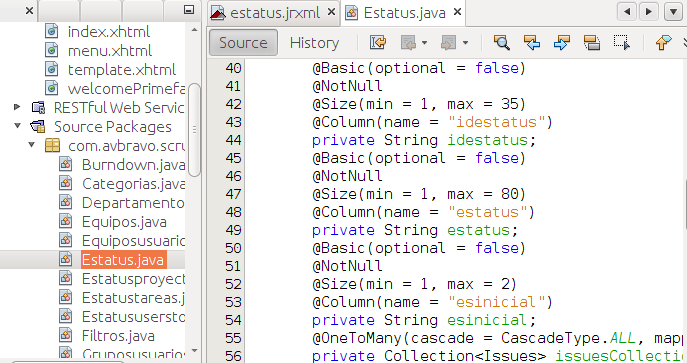Select Departamento file in tree
Image resolution: width=687 pixels, height=363 pixels.
tap(133, 203)
